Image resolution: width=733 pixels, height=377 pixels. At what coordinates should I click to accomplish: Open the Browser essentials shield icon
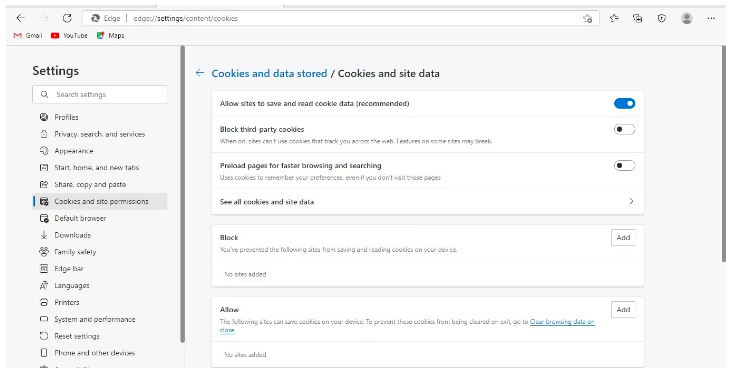click(661, 18)
